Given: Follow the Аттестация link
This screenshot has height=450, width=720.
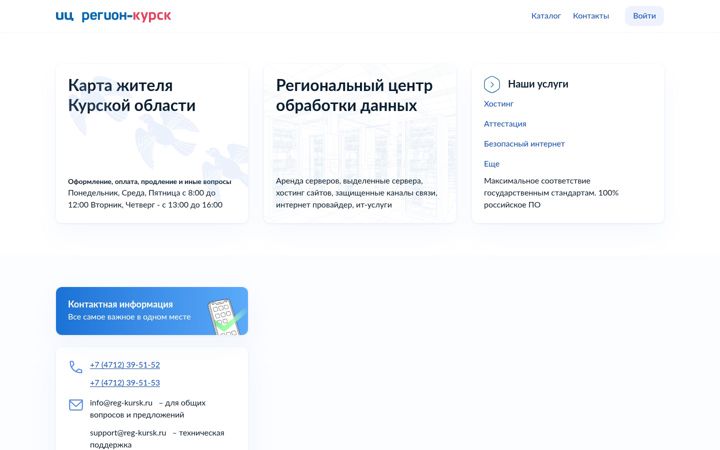Looking at the screenshot, I should [x=505, y=124].
